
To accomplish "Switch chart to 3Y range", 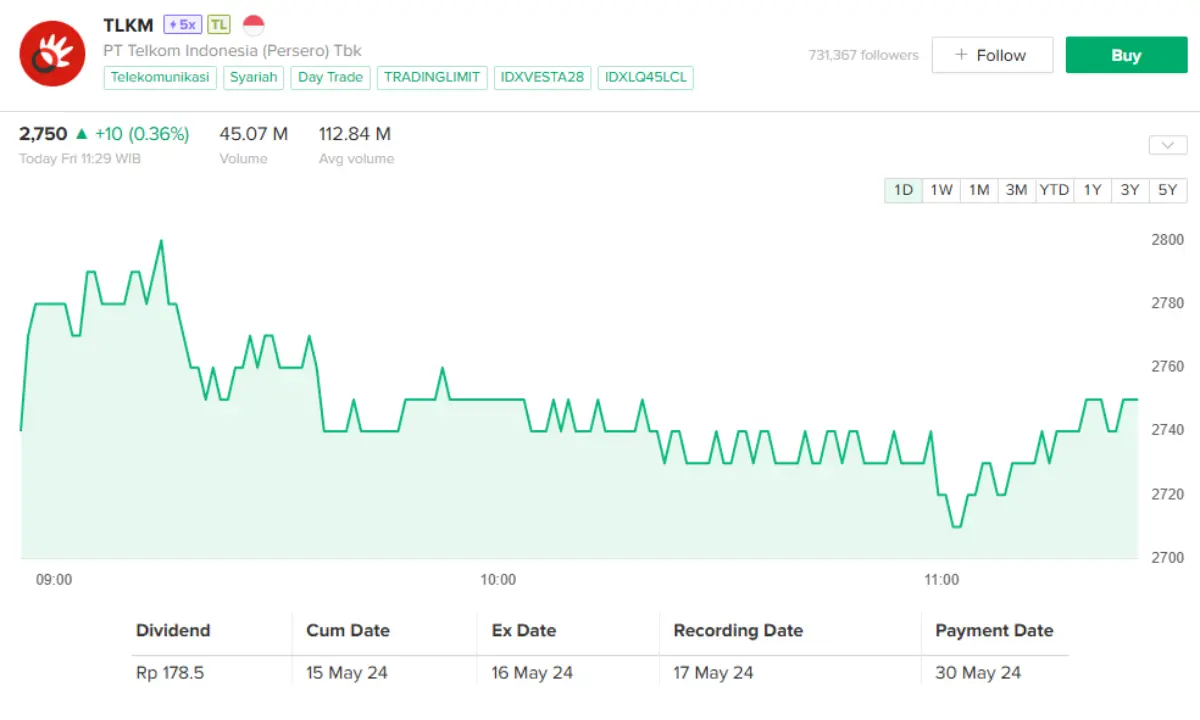I will click(1129, 190).
